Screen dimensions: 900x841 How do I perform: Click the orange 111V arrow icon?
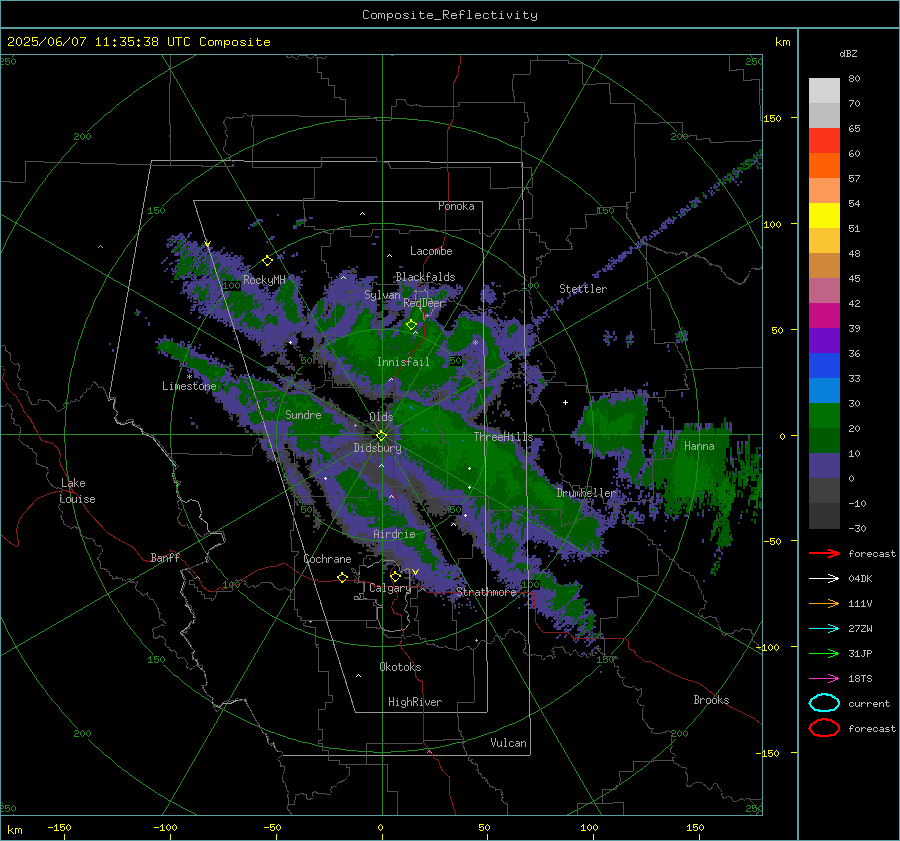pyautogui.click(x=824, y=603)
